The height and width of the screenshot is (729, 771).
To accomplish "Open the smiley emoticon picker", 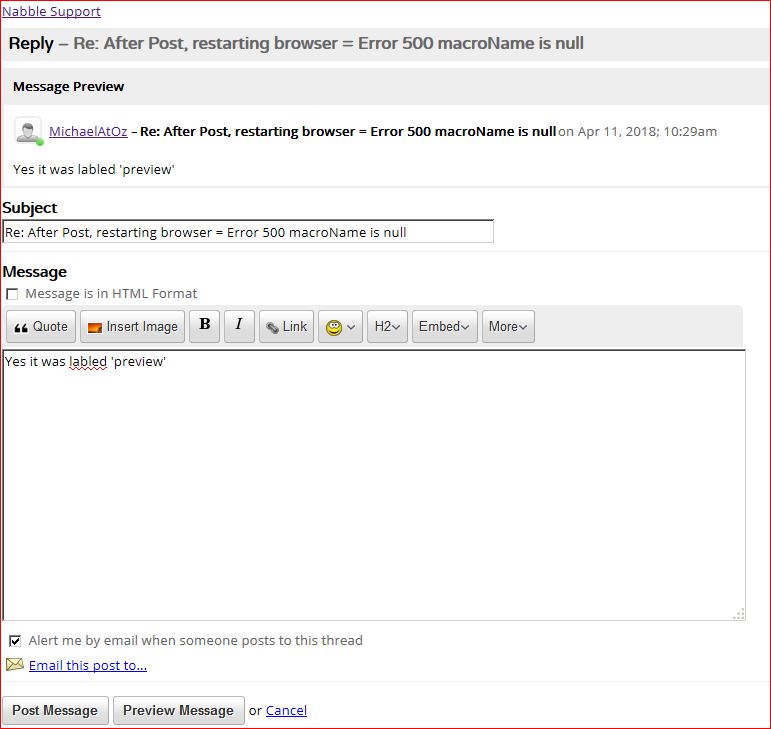I will point(340,327).
